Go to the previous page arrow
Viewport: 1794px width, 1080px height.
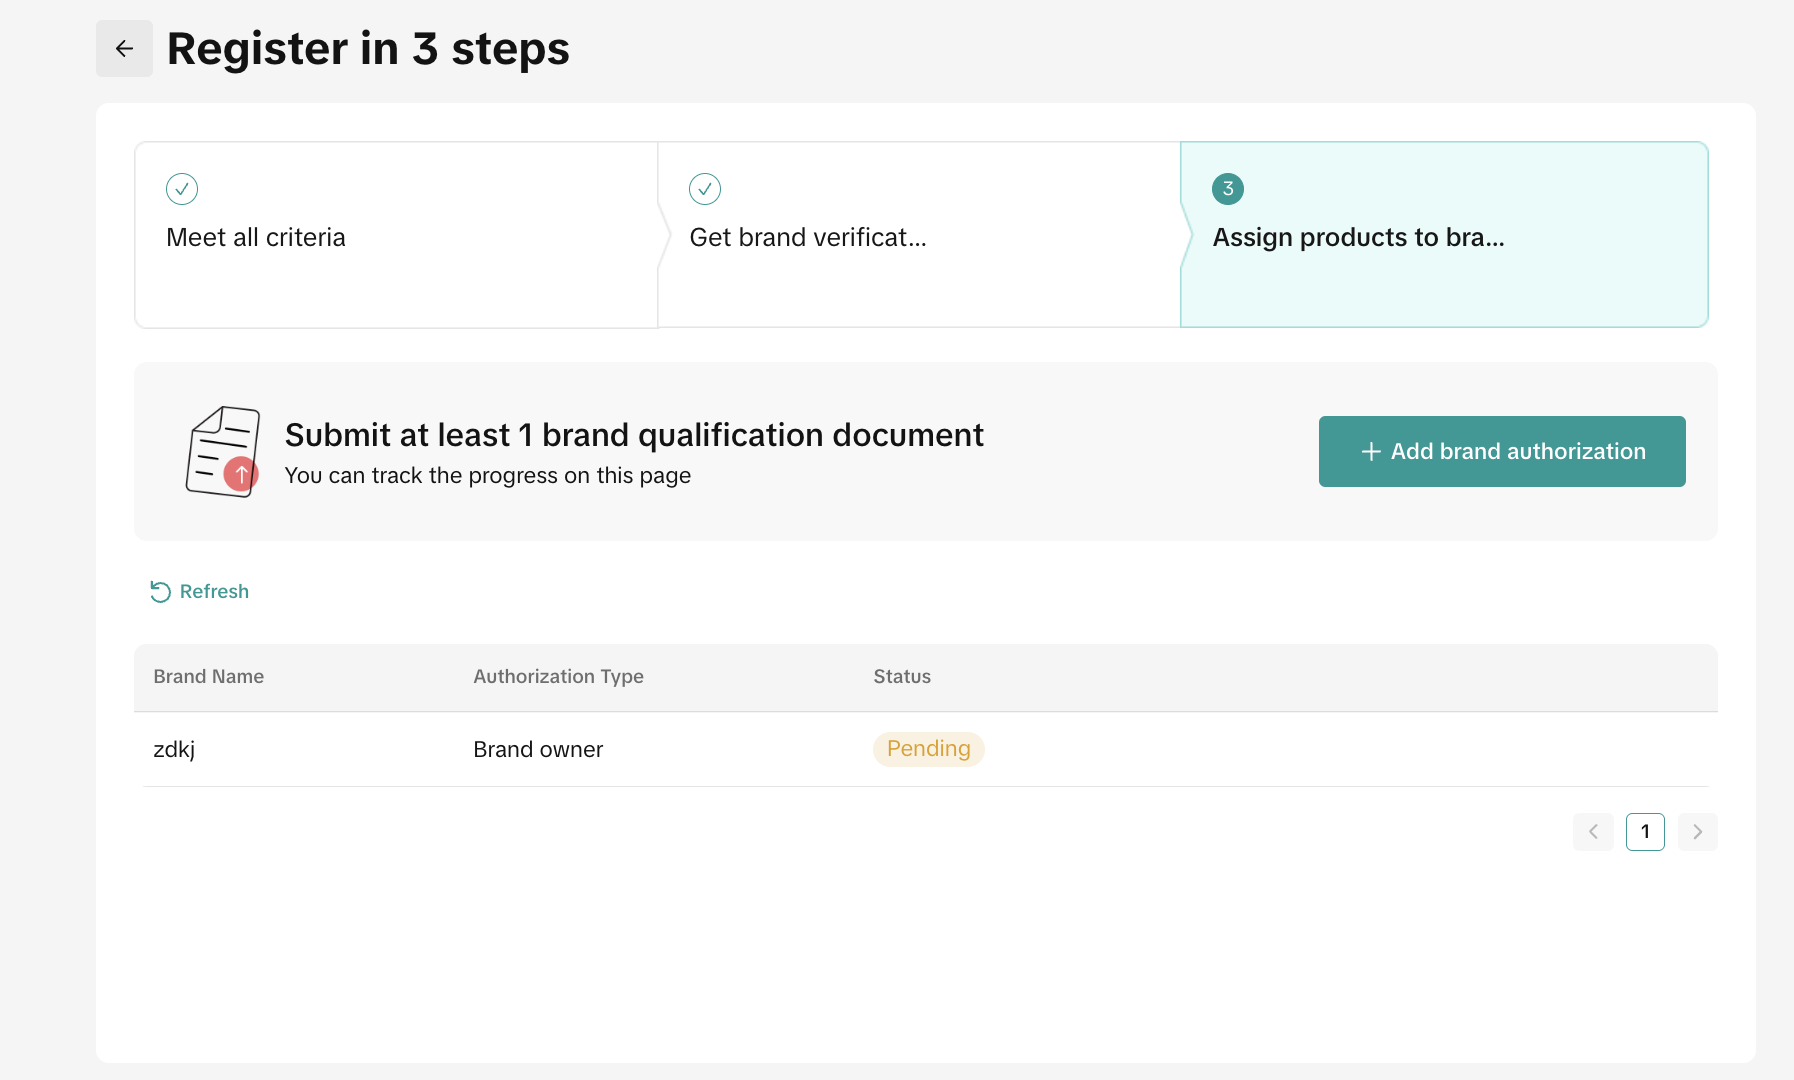click(1593, 832)
